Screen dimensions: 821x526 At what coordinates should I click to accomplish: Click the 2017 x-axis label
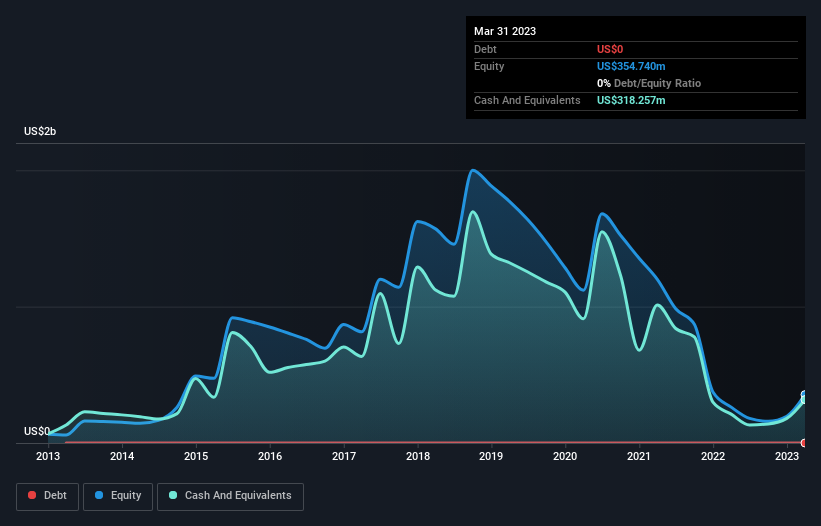coord(343,456)
